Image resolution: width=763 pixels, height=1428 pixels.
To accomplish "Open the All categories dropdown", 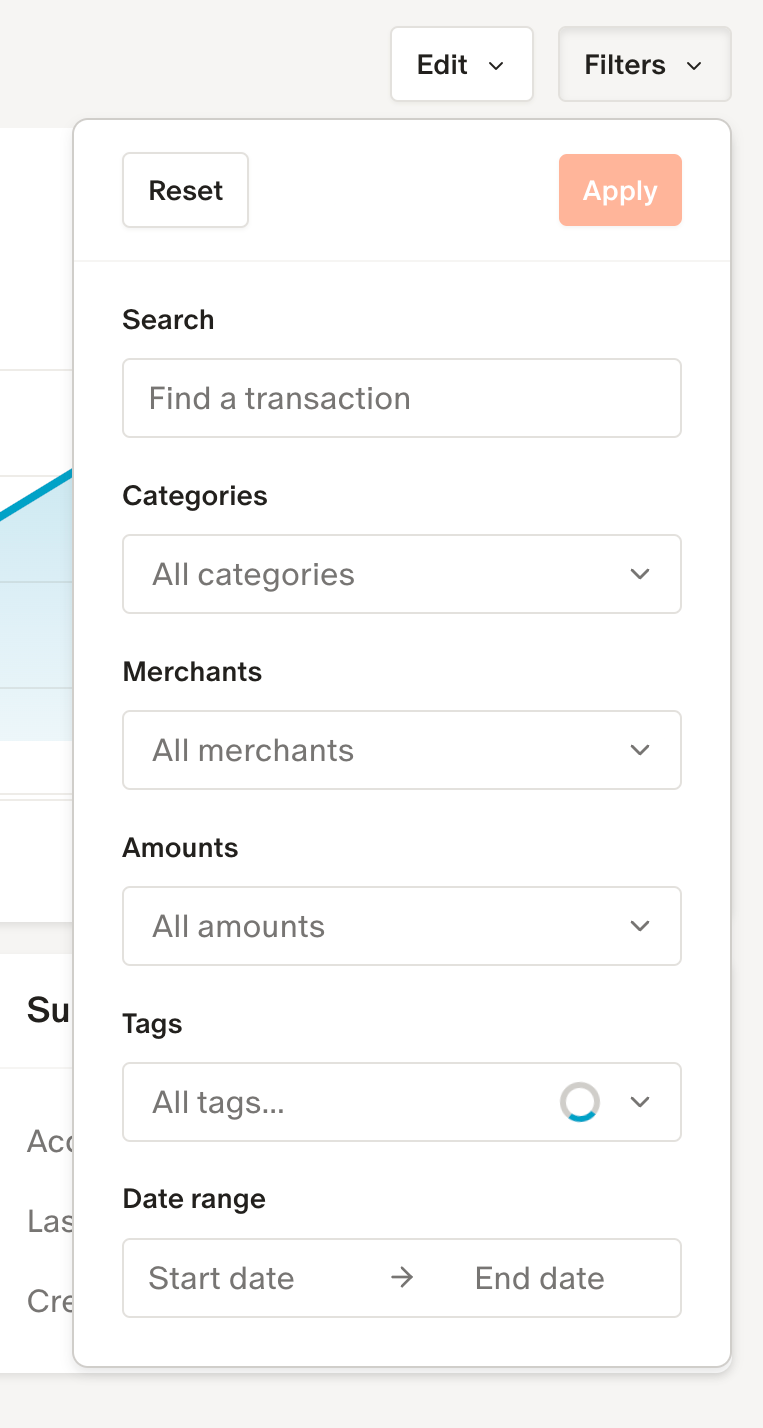I will tap(380, 574).
